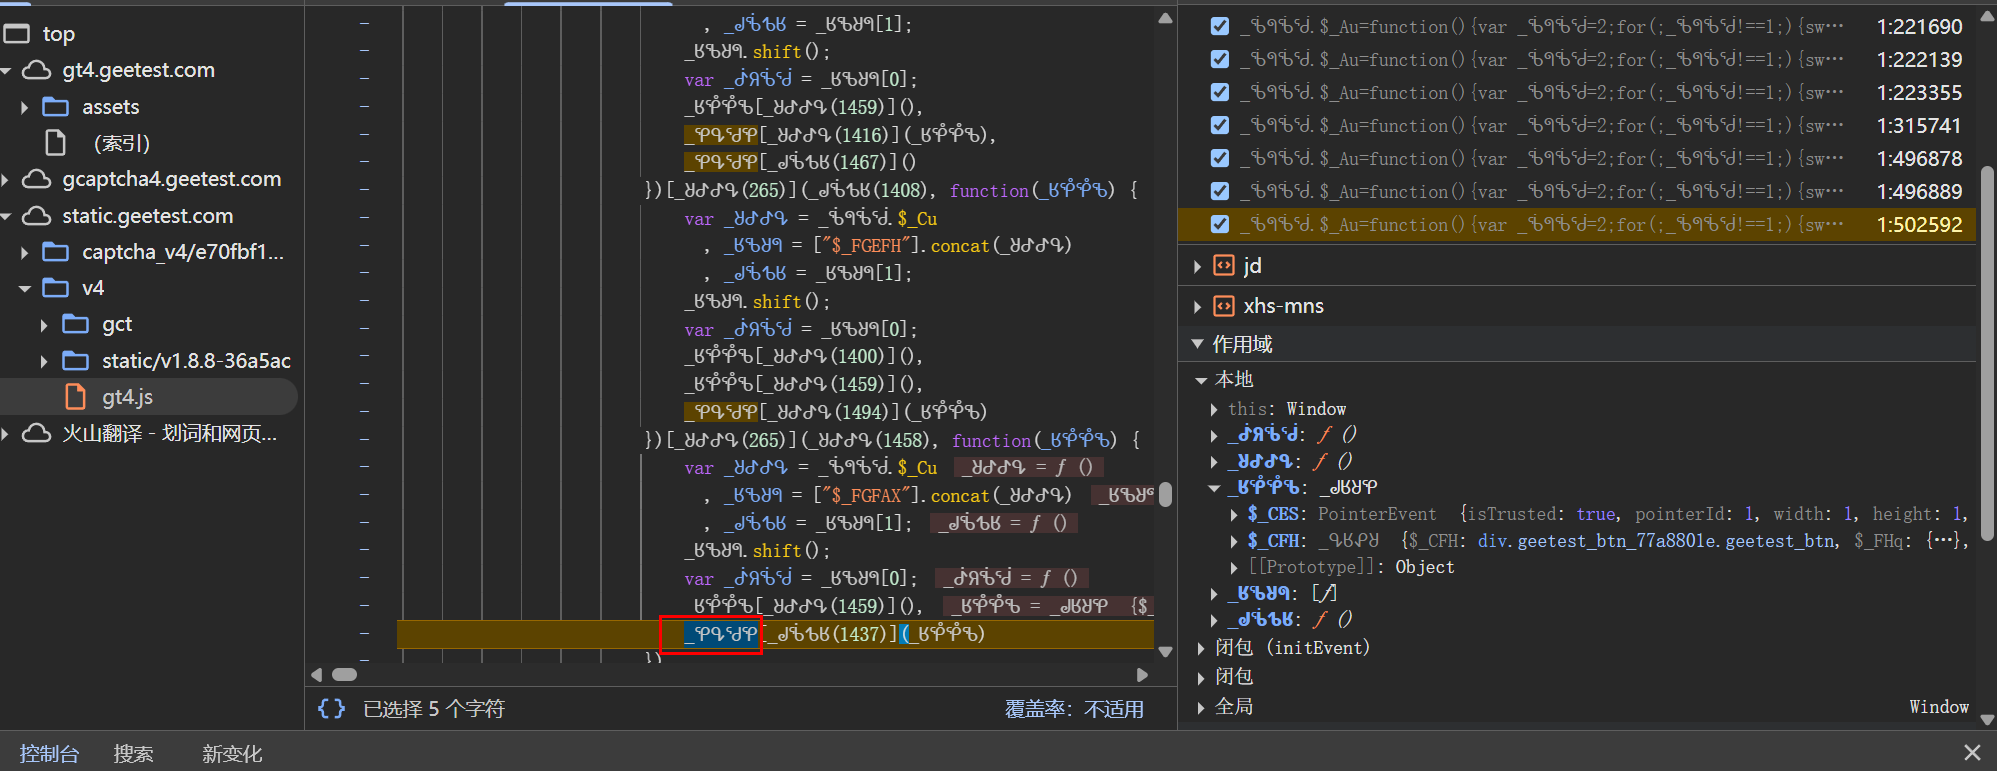The width and height of the screenshot is (1997, 771).
Task: Click the code editor vertical scrollbar thumb
Action: pyautogui.click(x=1165, y=494)
